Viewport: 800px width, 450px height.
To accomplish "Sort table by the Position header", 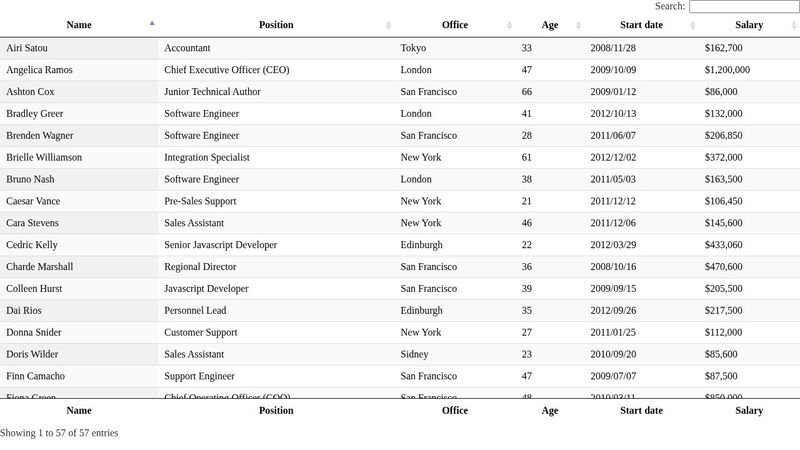I will pos(276,25).
